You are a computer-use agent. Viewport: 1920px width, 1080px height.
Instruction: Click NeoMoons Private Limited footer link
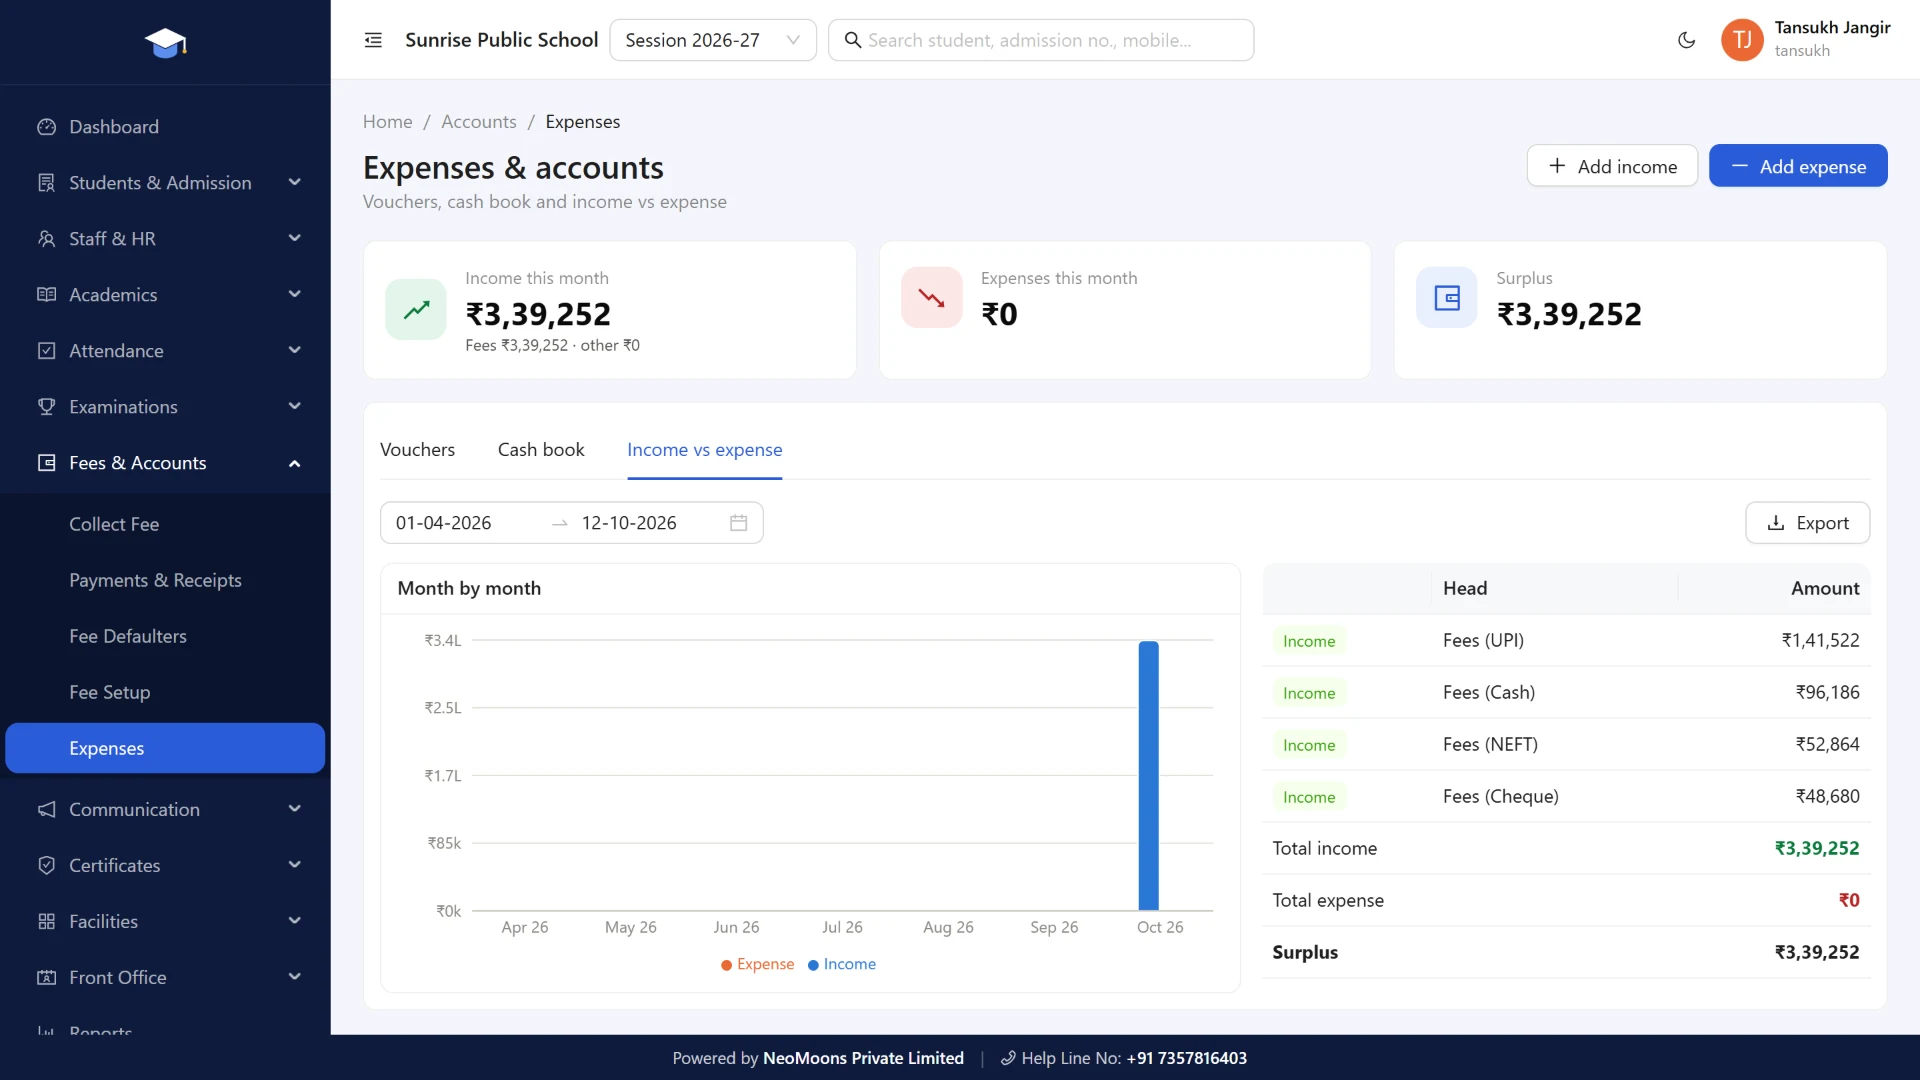tap(863, 1058)
